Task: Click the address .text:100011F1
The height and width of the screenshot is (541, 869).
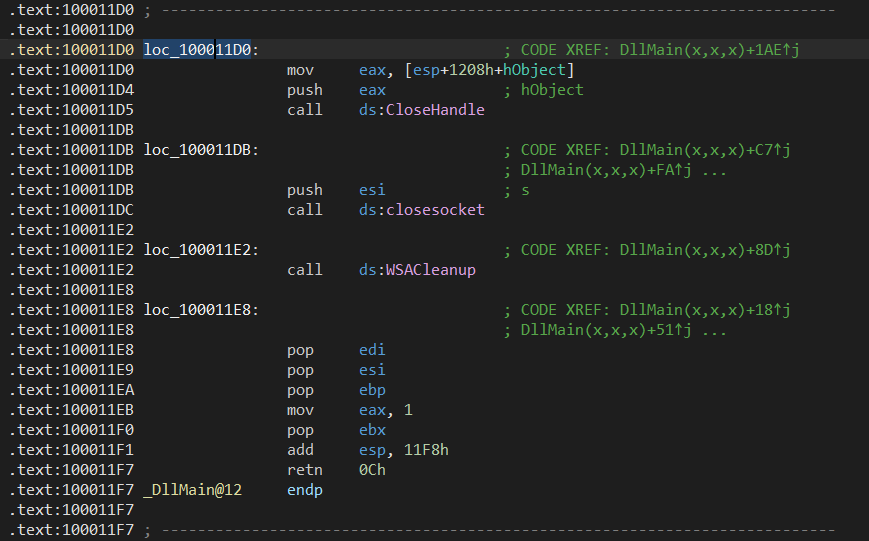Action: (x=71, y=450)
